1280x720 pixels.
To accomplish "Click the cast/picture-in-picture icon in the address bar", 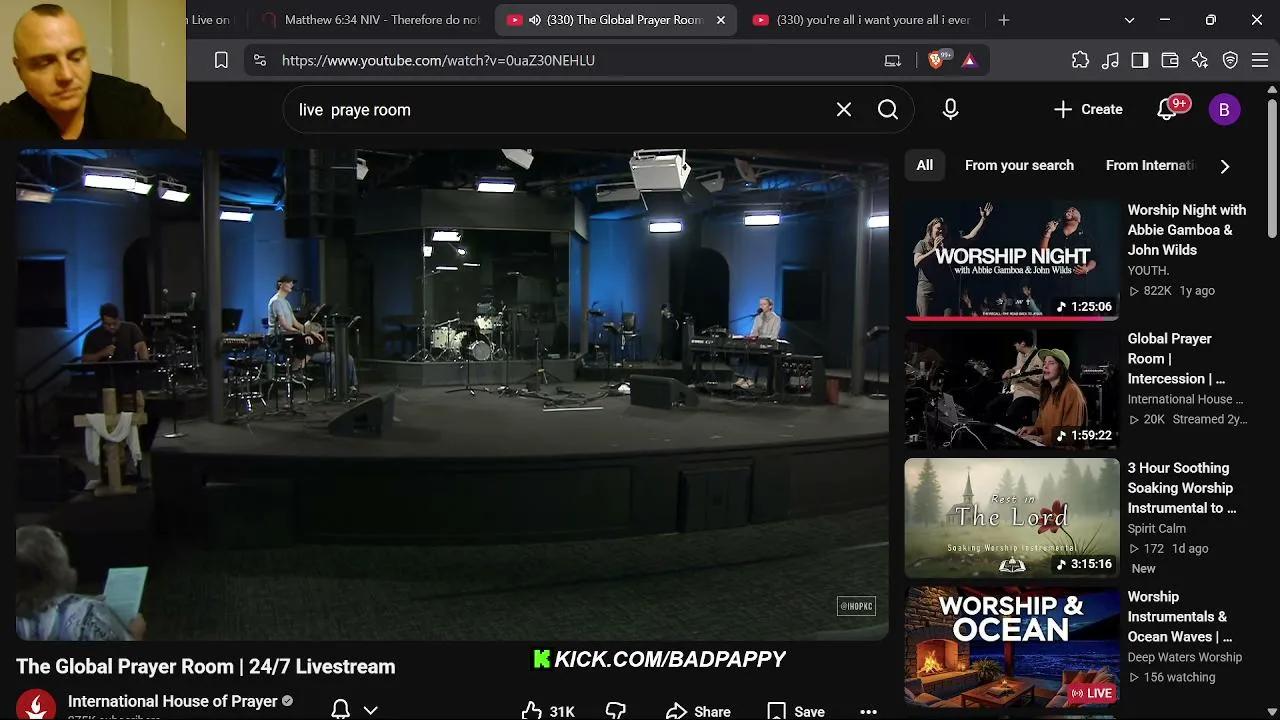I will (x=893, y=60).
